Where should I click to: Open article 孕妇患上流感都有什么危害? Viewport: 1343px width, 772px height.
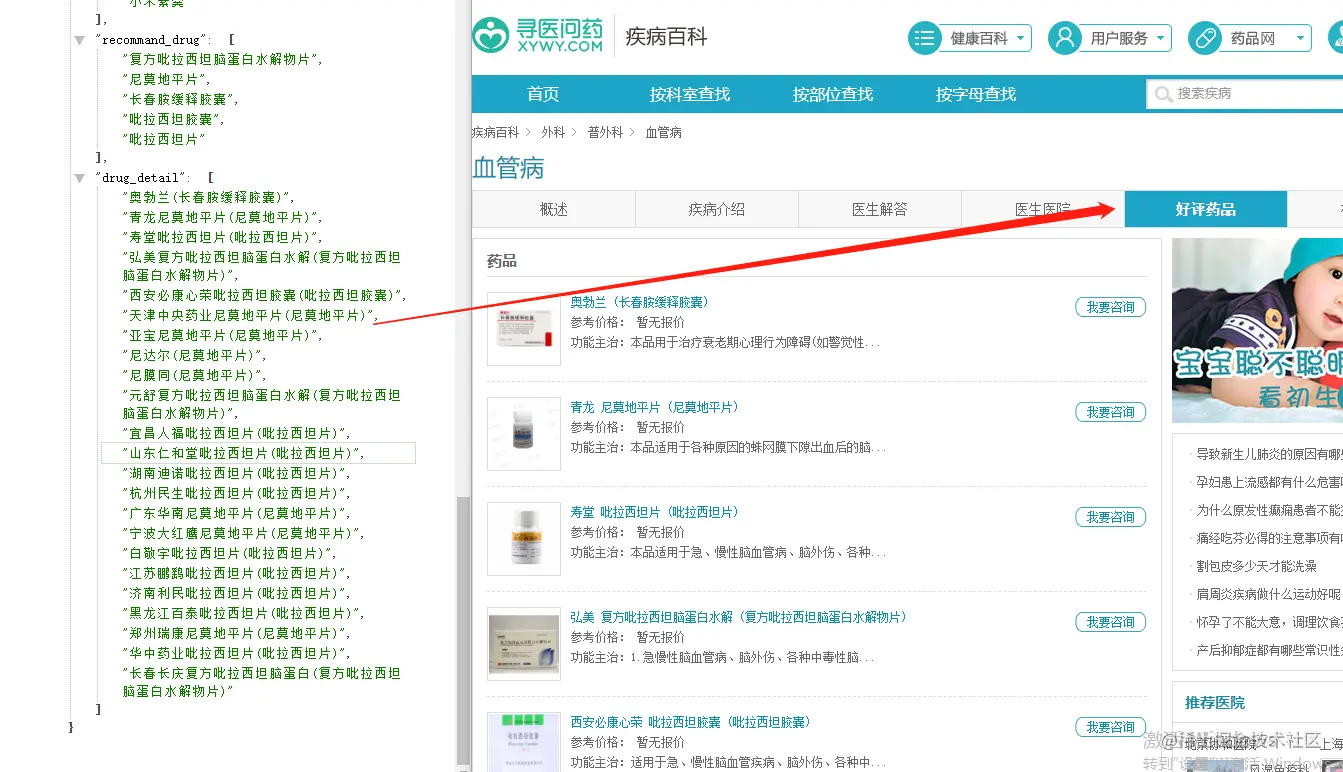(1269, 482)
